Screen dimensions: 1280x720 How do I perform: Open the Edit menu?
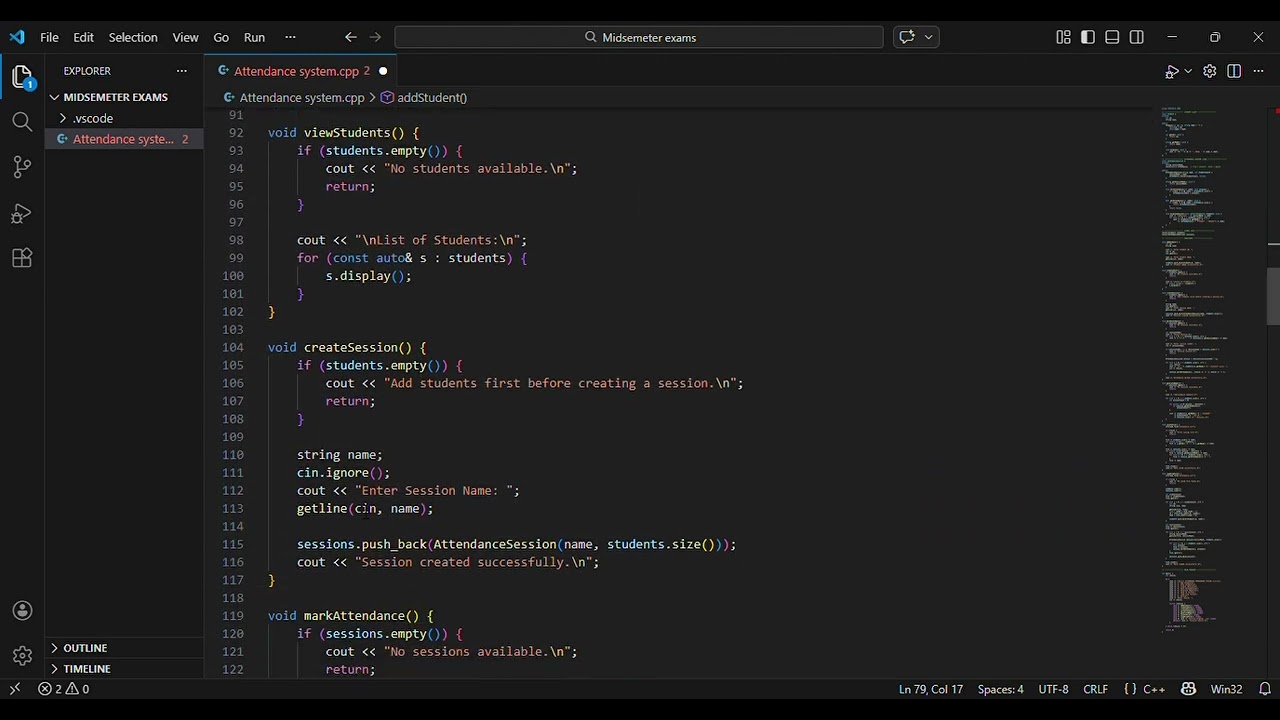click(83, 37)
